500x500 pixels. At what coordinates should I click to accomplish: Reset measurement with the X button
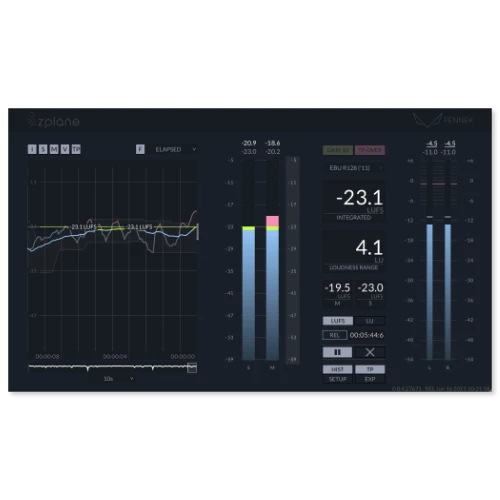pyautogui.click(x=370, y=352)
